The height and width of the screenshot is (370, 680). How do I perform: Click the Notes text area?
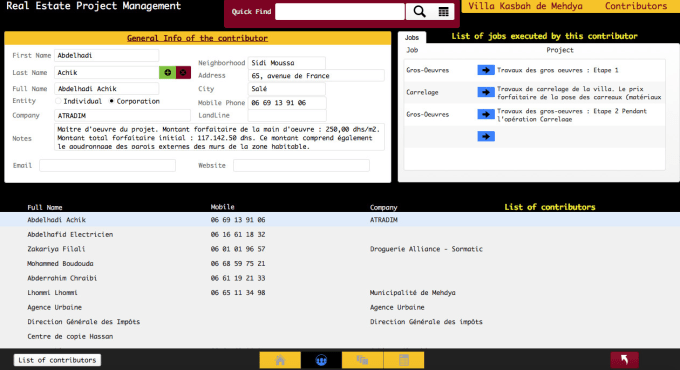[219, 138]
